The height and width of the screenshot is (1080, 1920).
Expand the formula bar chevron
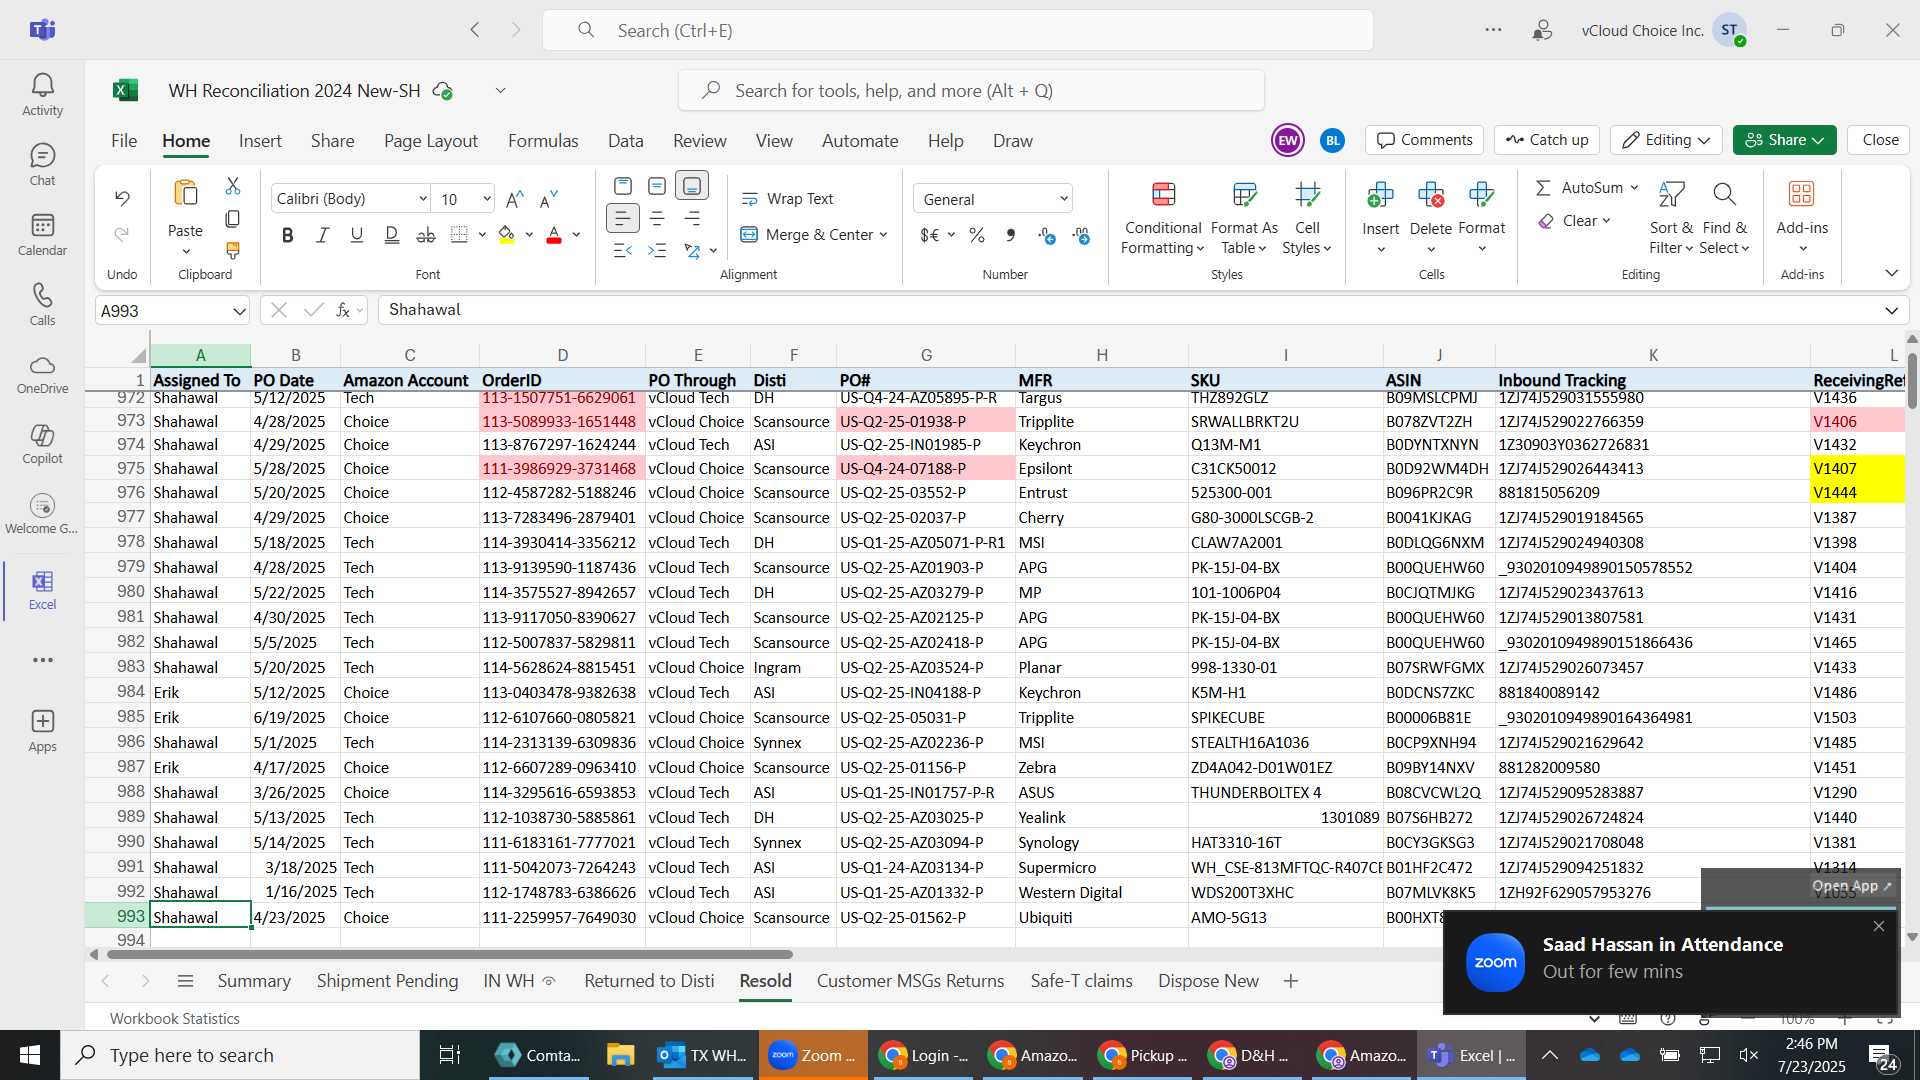pyautogui.click(x=1891, y=311)
